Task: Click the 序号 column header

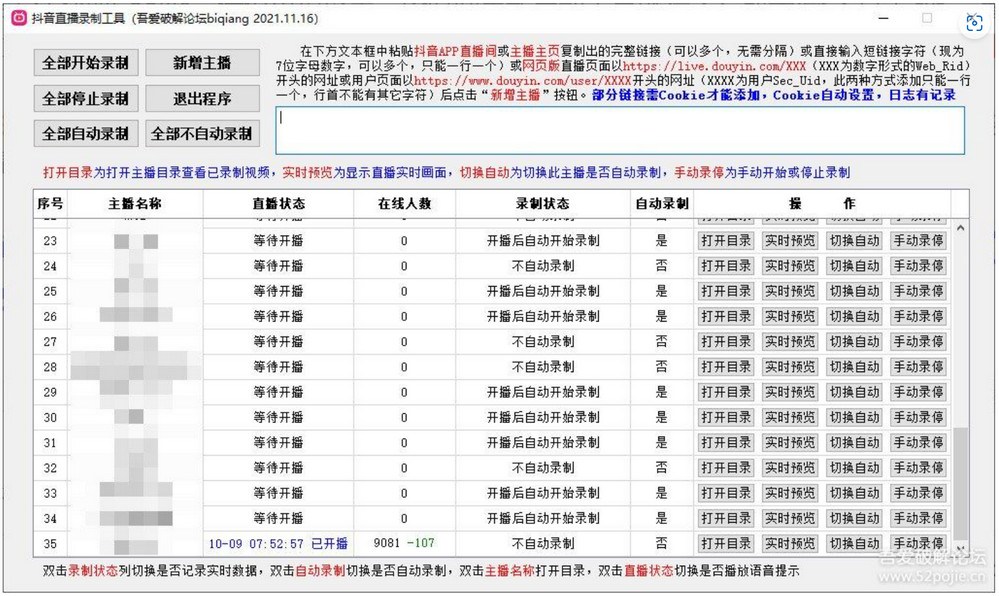Action: [x=50, y=204]
